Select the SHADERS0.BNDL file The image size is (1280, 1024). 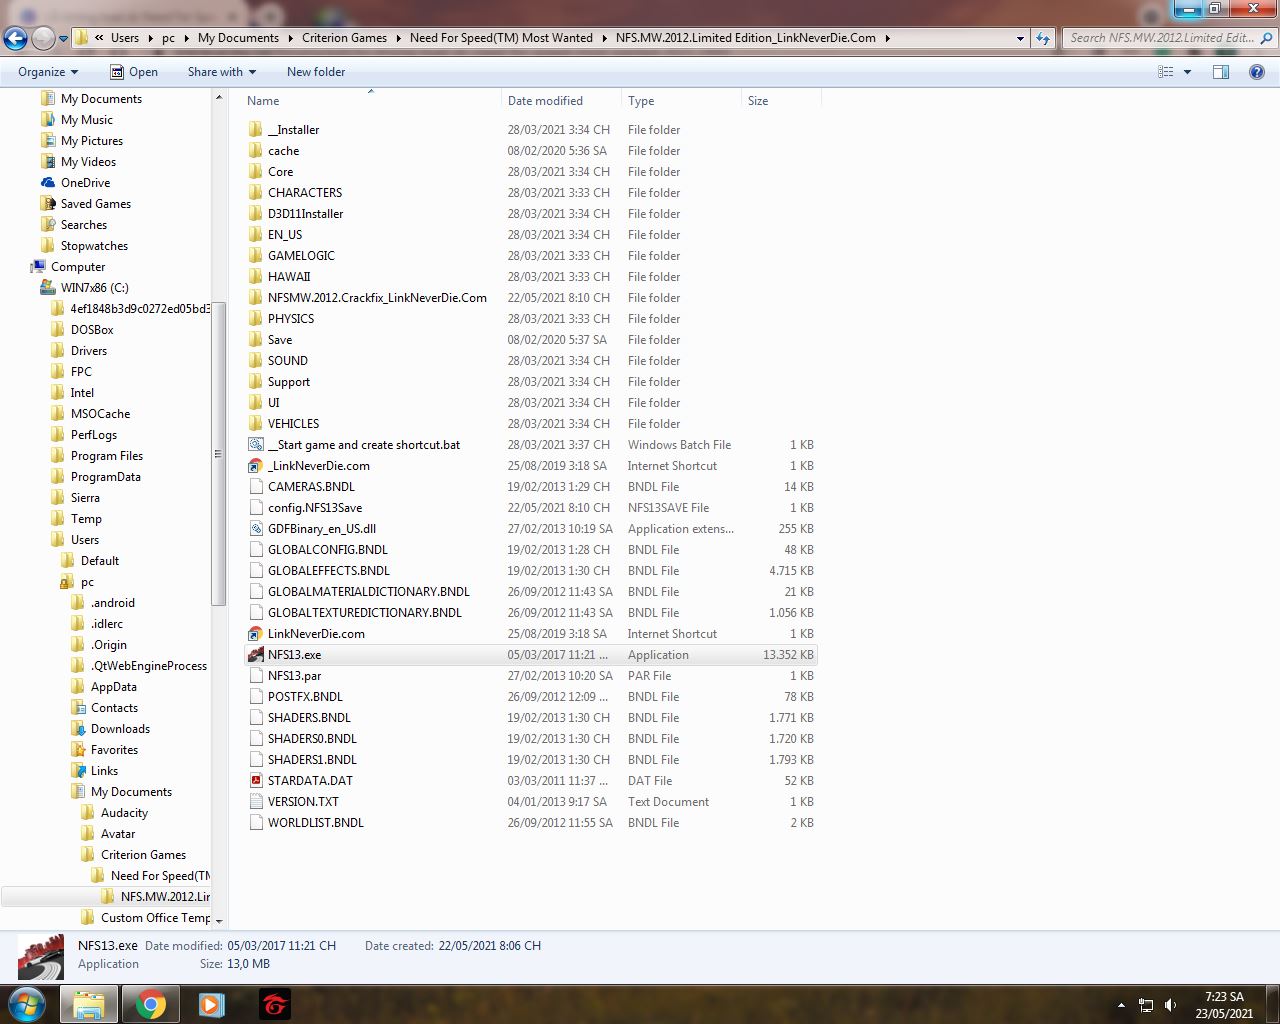coord(312,739)
